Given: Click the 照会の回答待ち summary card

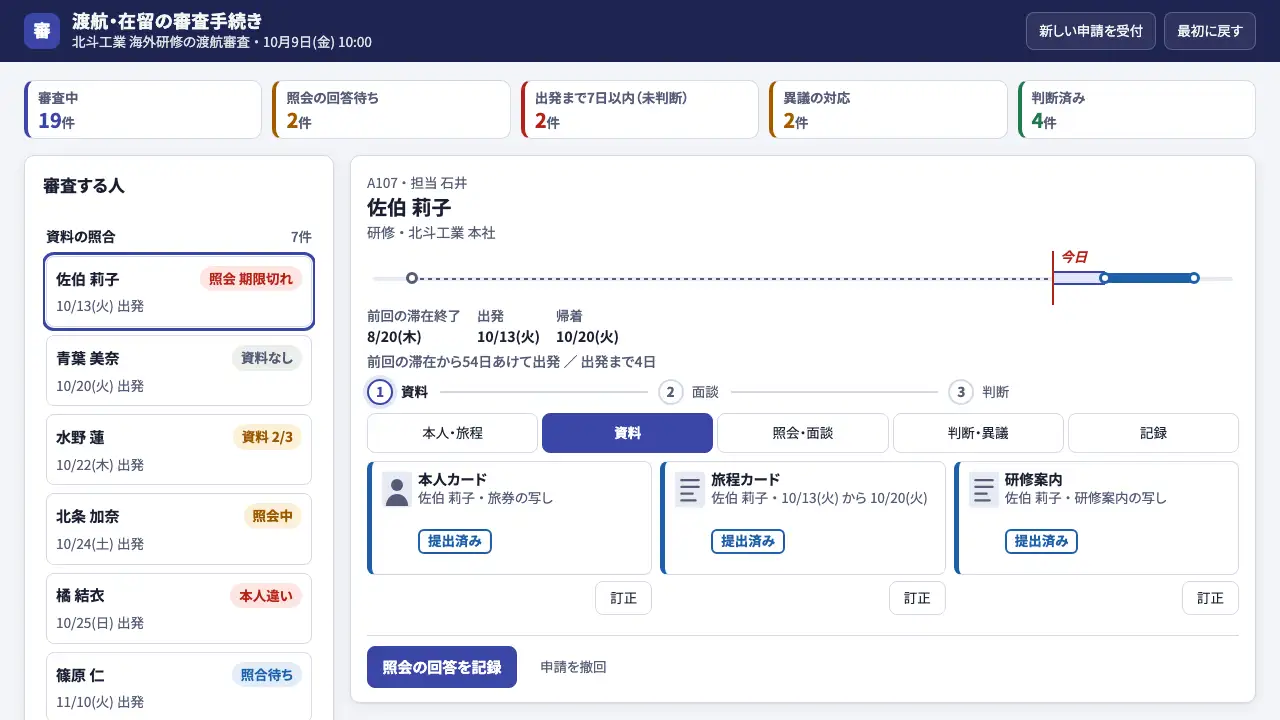Looking at the screenshot, I should (x=391, y=110).
